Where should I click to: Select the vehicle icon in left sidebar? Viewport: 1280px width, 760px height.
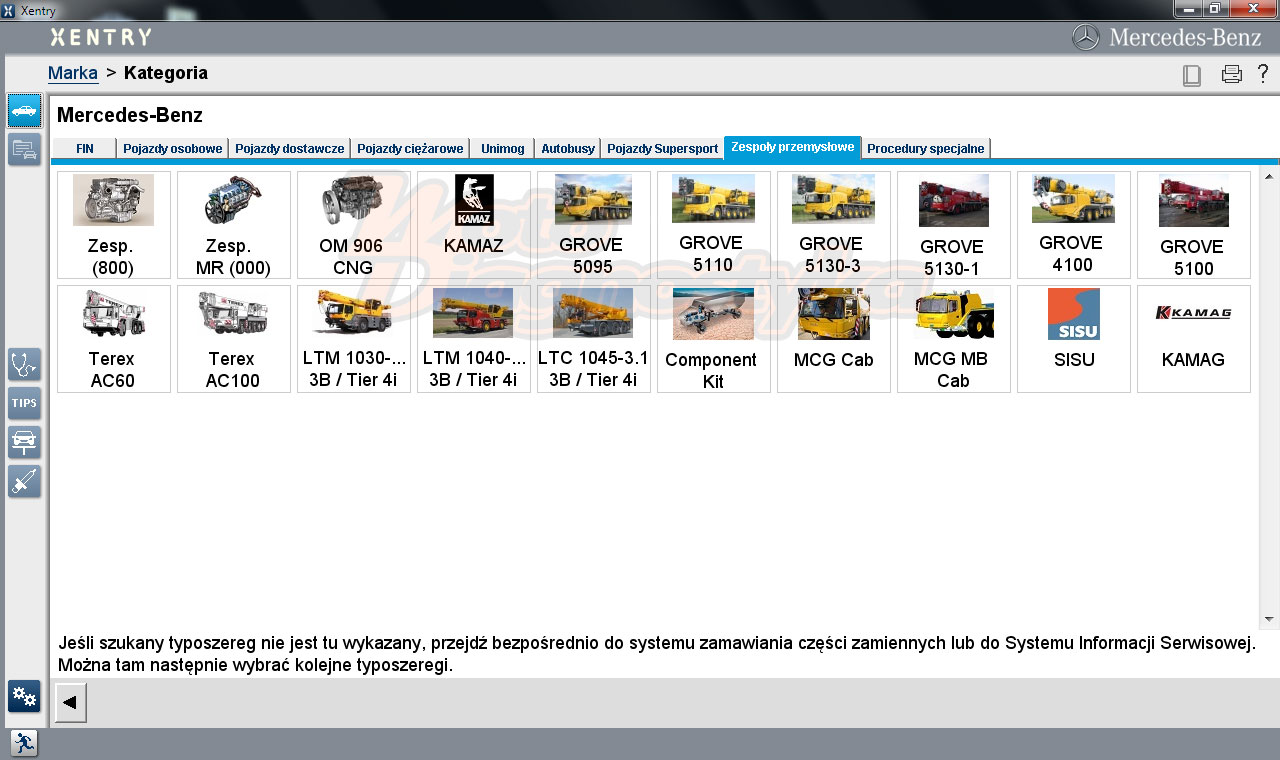point(25,110)
